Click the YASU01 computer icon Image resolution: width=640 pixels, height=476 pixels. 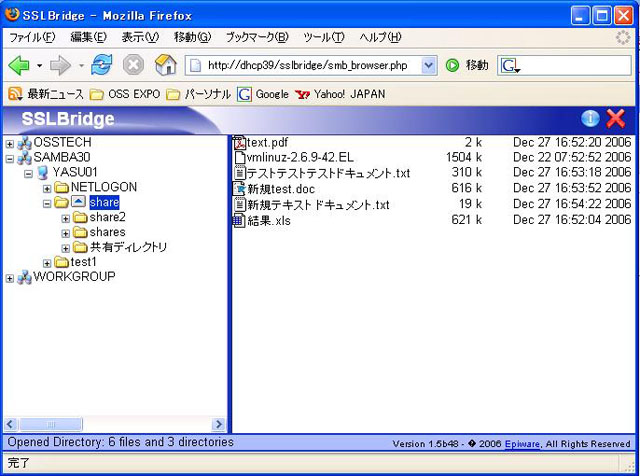[43, 173]
